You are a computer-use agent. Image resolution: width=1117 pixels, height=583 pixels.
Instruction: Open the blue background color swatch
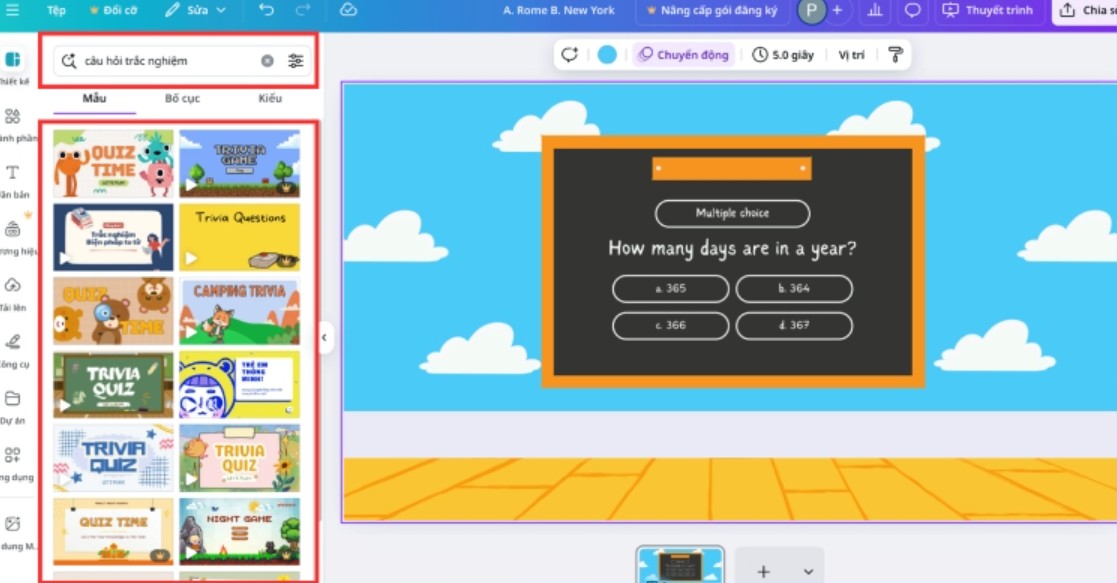(x=607, y=55)
